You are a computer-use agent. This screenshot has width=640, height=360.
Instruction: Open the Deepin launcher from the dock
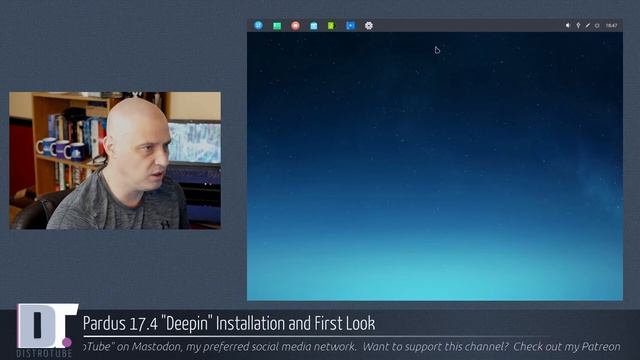pyautogui.click(x=258, y=25)
